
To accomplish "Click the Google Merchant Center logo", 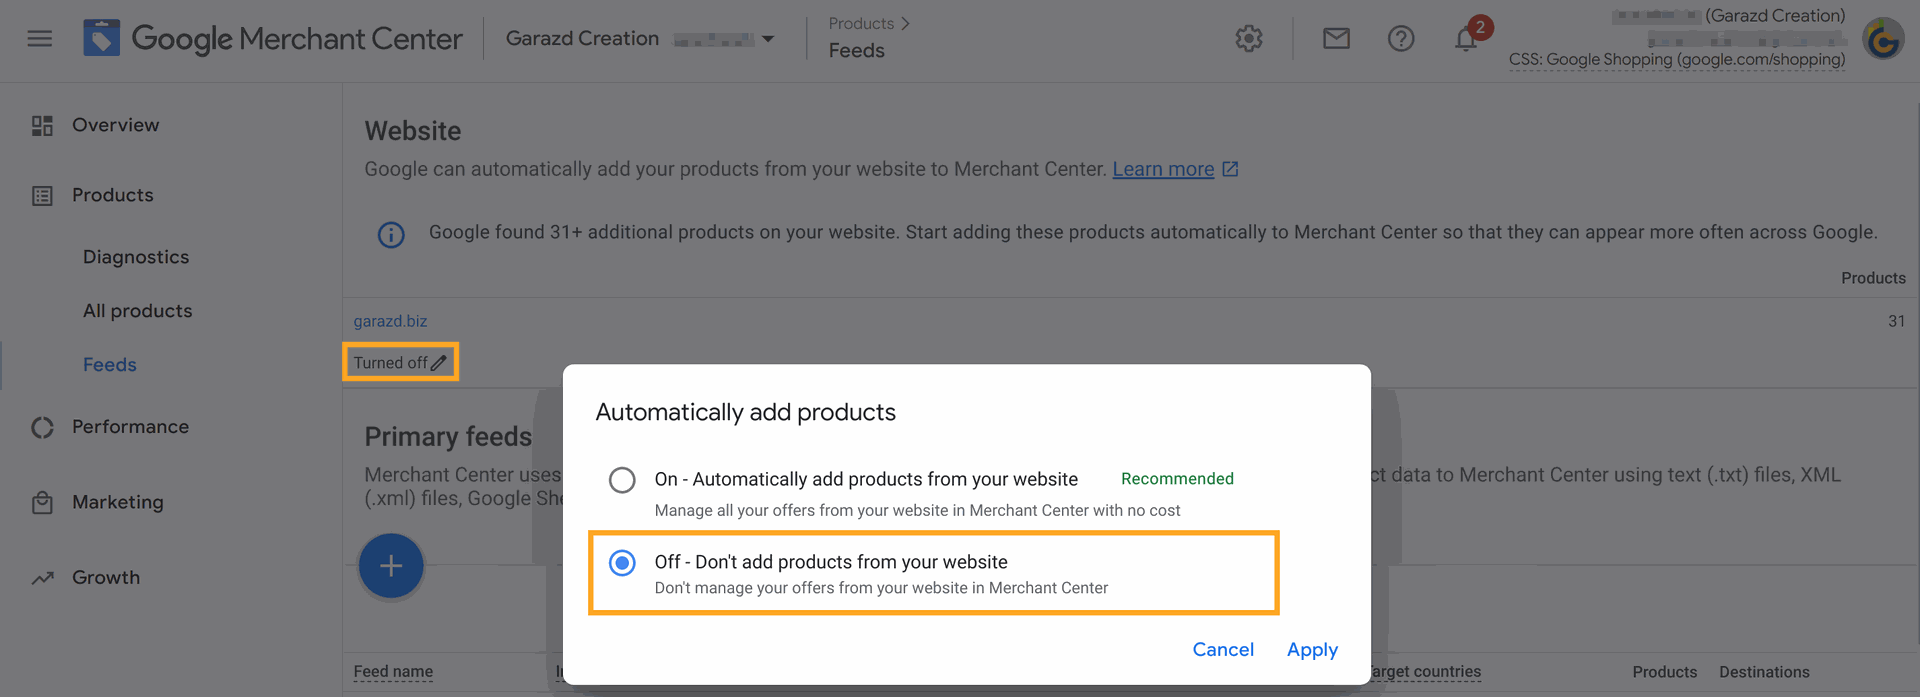I will [272, 39].
